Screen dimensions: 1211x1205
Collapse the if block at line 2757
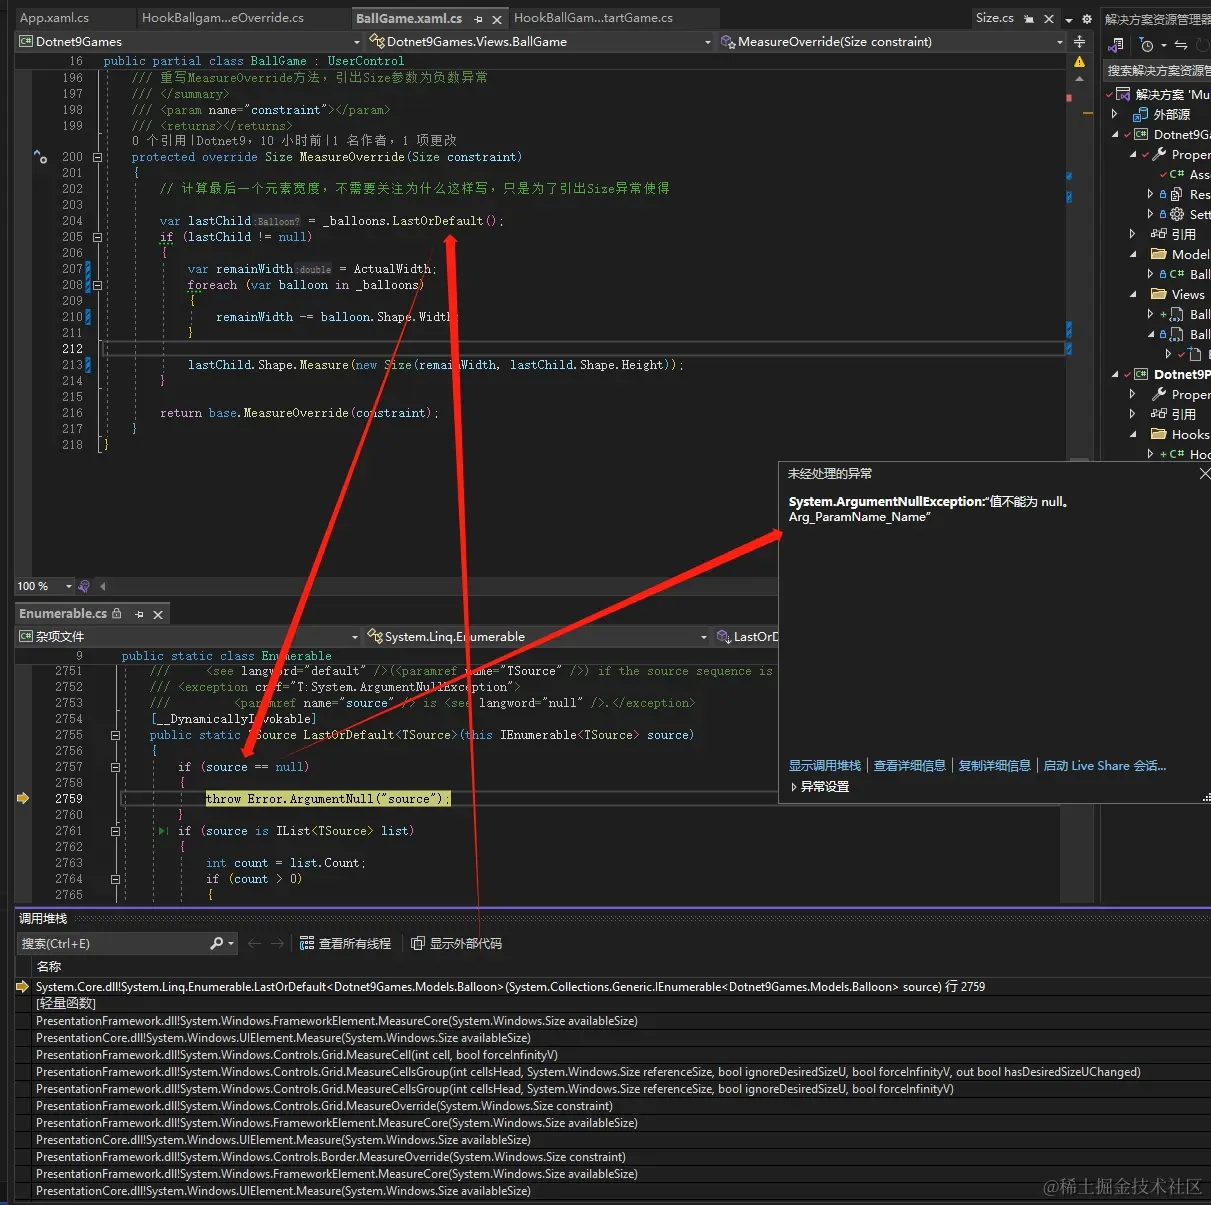tap(115, 767)
